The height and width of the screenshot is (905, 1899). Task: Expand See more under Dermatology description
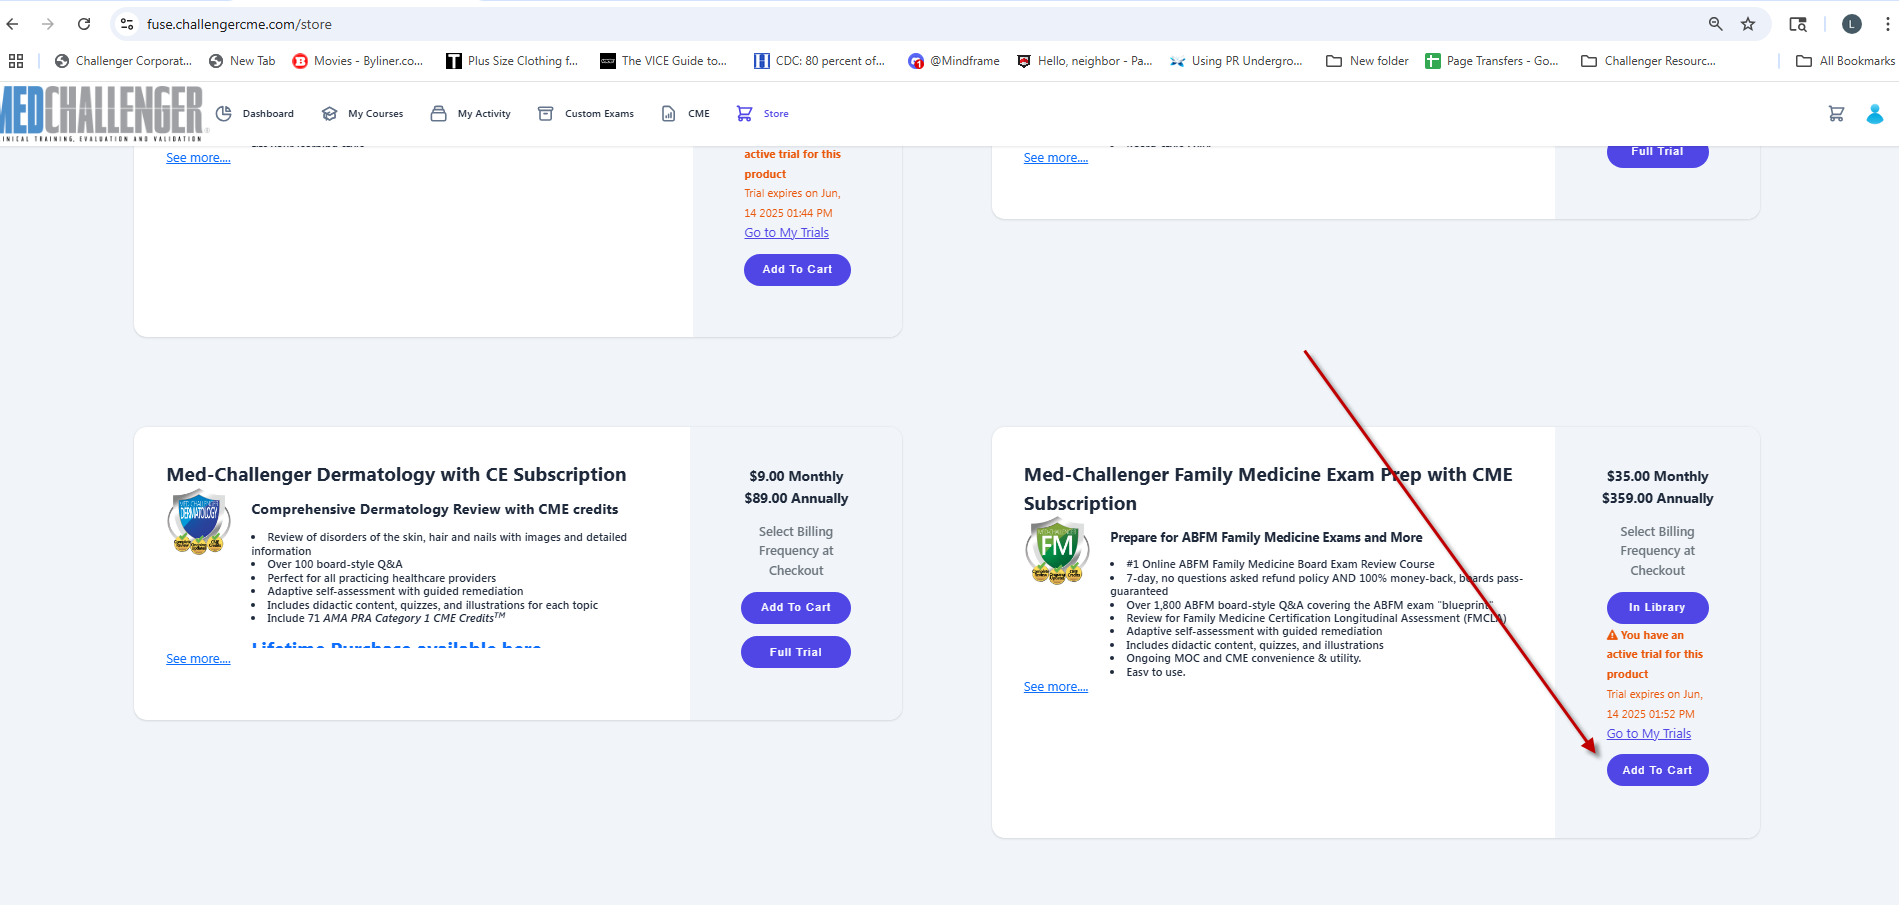(198, 659)
